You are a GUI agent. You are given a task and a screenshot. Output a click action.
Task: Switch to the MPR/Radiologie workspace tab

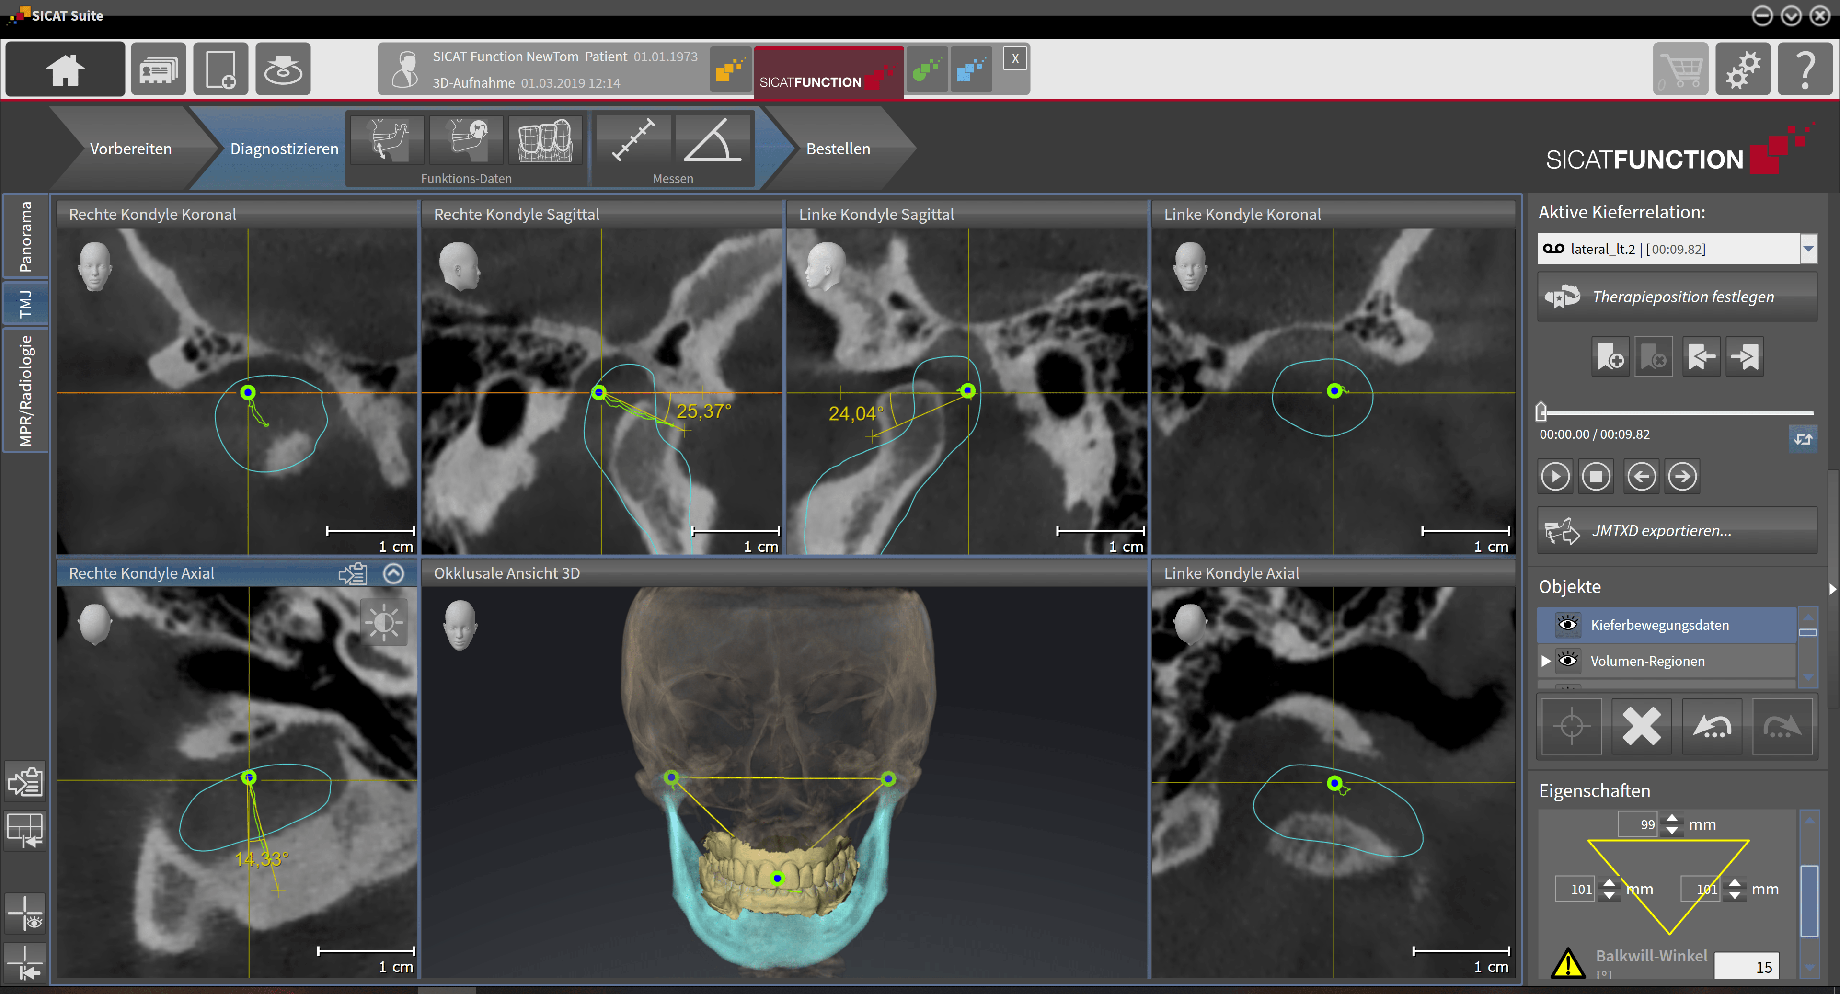pyautogui.click(x=25, y=390)
